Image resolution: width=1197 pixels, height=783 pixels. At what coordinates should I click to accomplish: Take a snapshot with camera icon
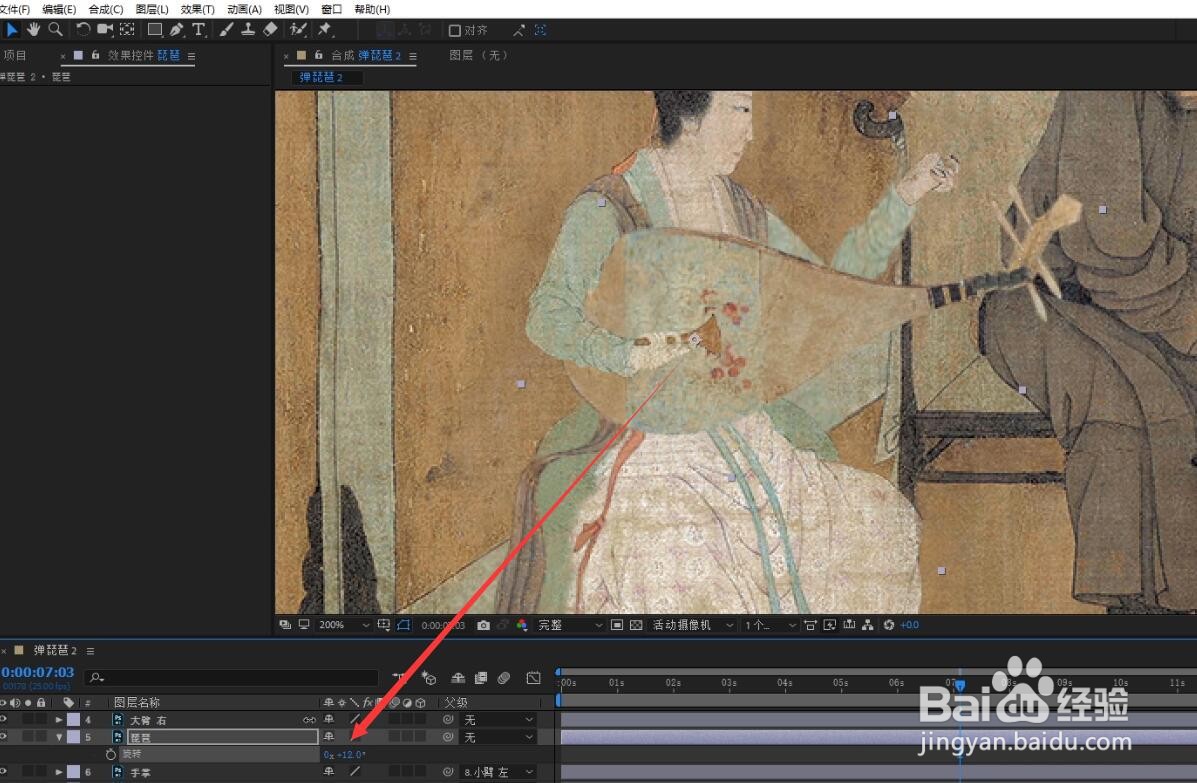click(483, 625)
